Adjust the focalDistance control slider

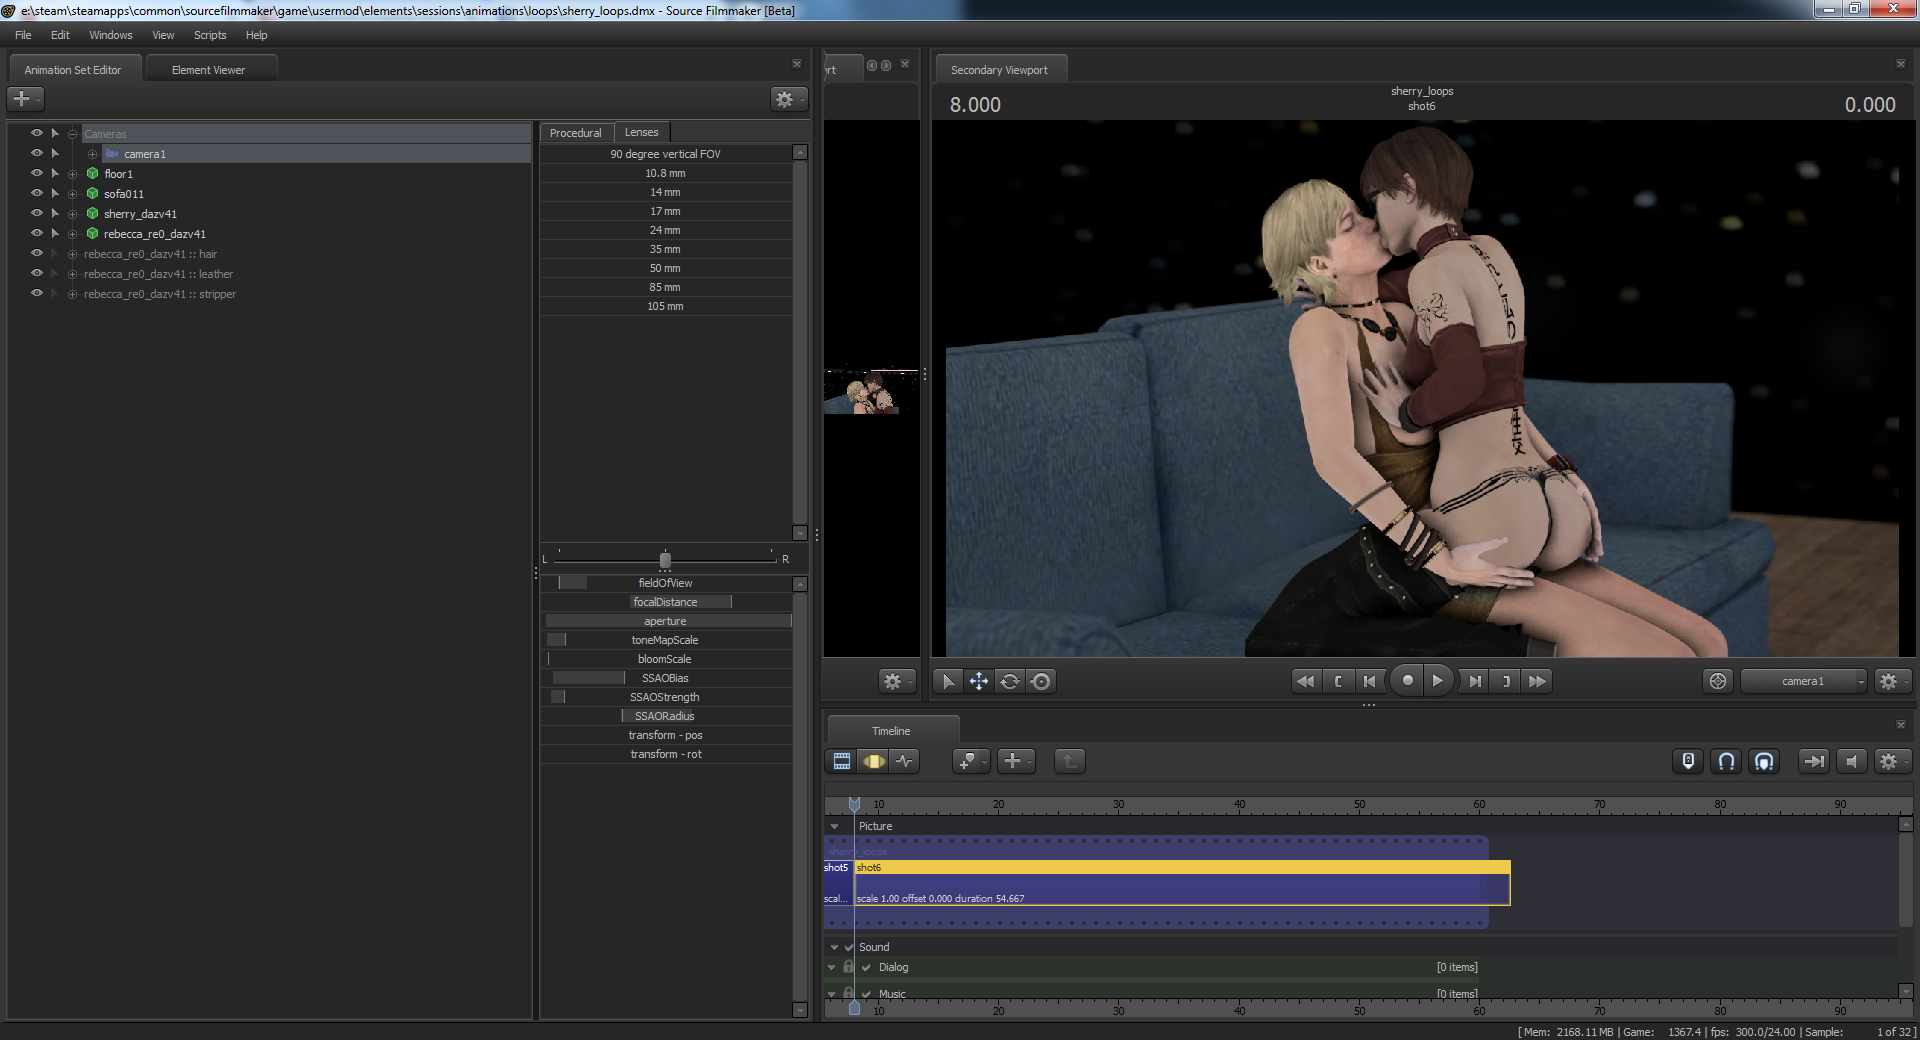(x=665, y=602)
